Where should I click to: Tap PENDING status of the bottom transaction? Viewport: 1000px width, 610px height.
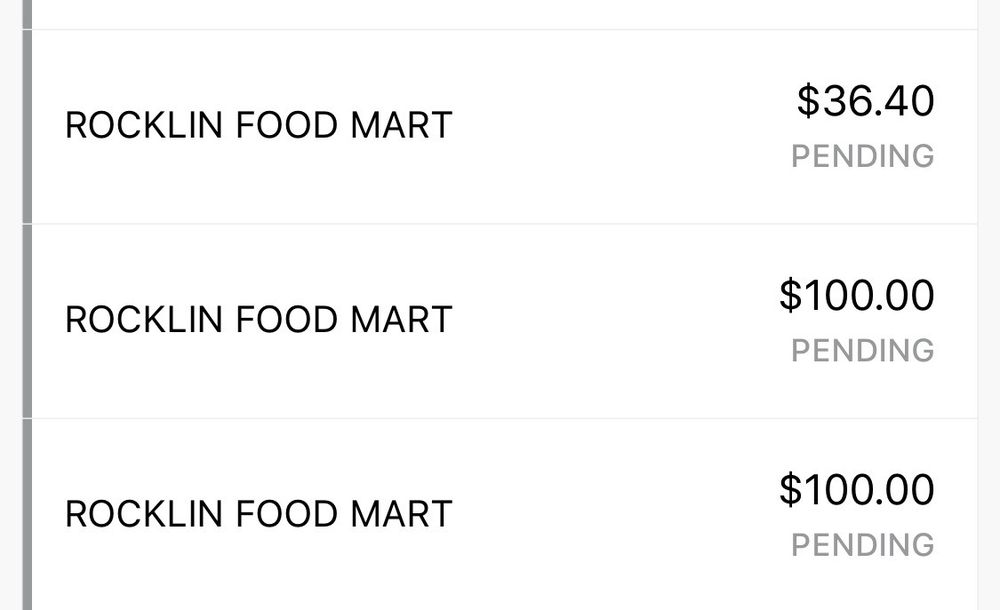(862, 544)
